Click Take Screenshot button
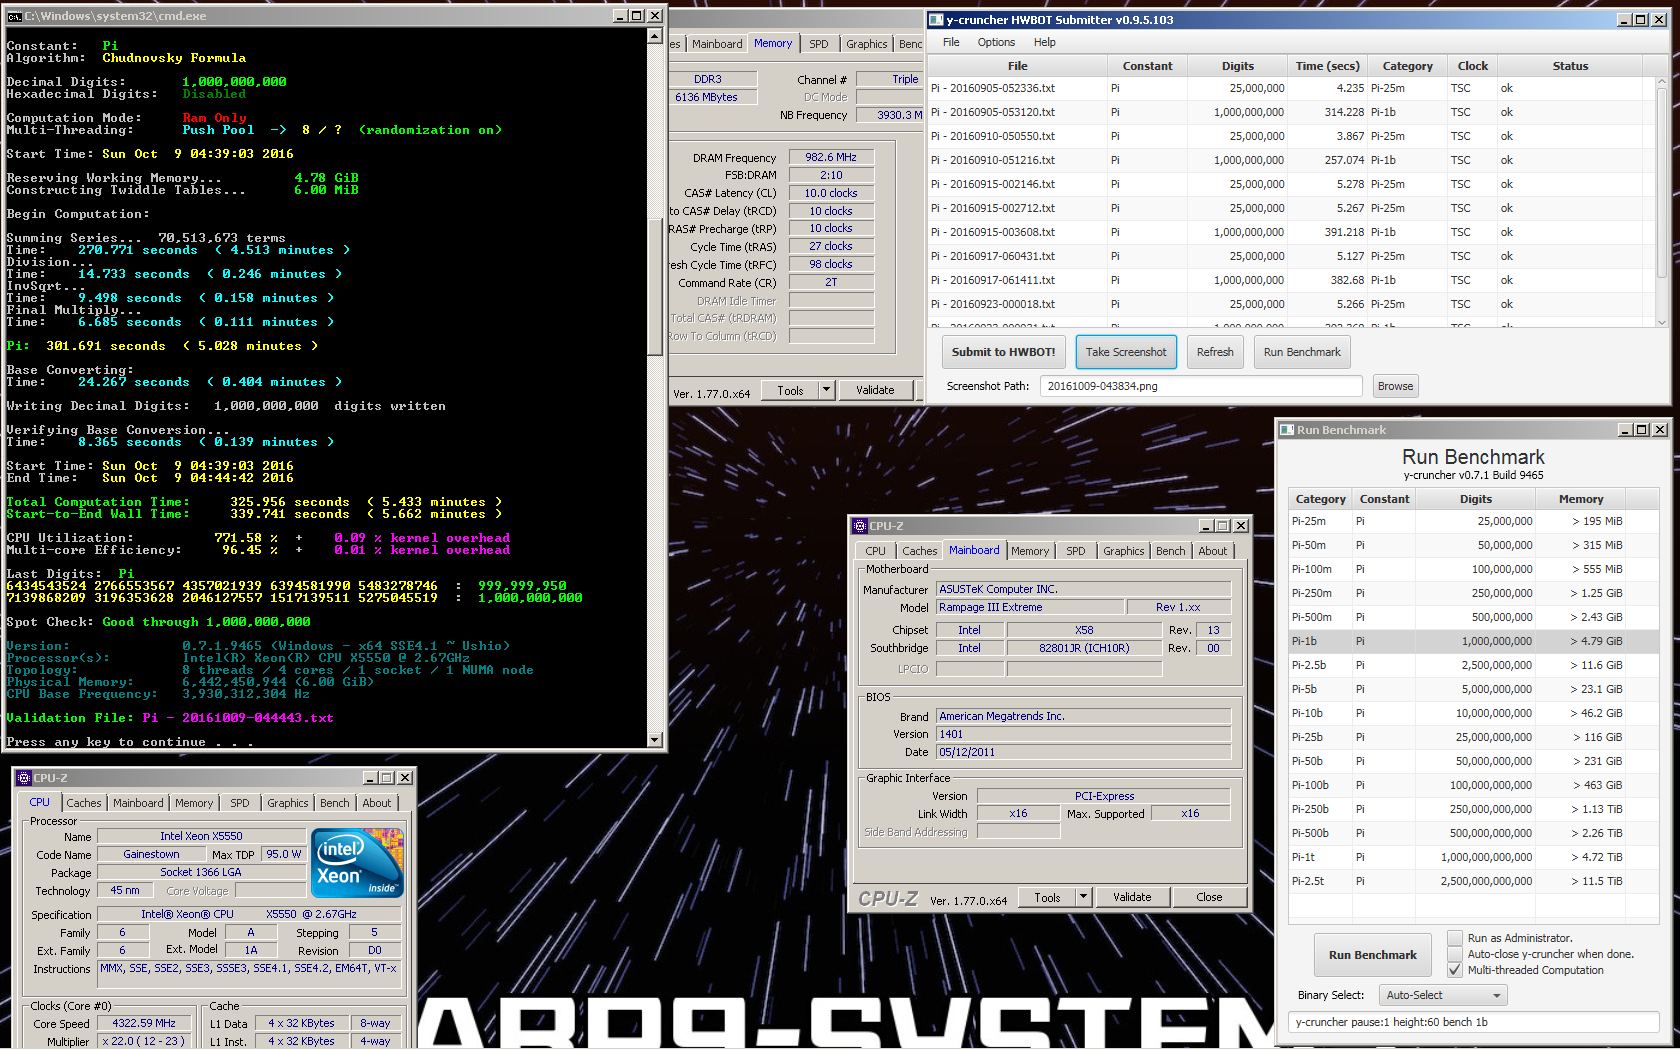Screen dimensions: 1680x1050 tap(1126, 352)
